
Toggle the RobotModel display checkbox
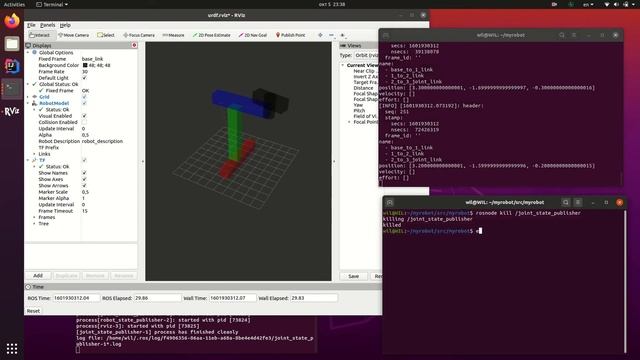(84, 103)
